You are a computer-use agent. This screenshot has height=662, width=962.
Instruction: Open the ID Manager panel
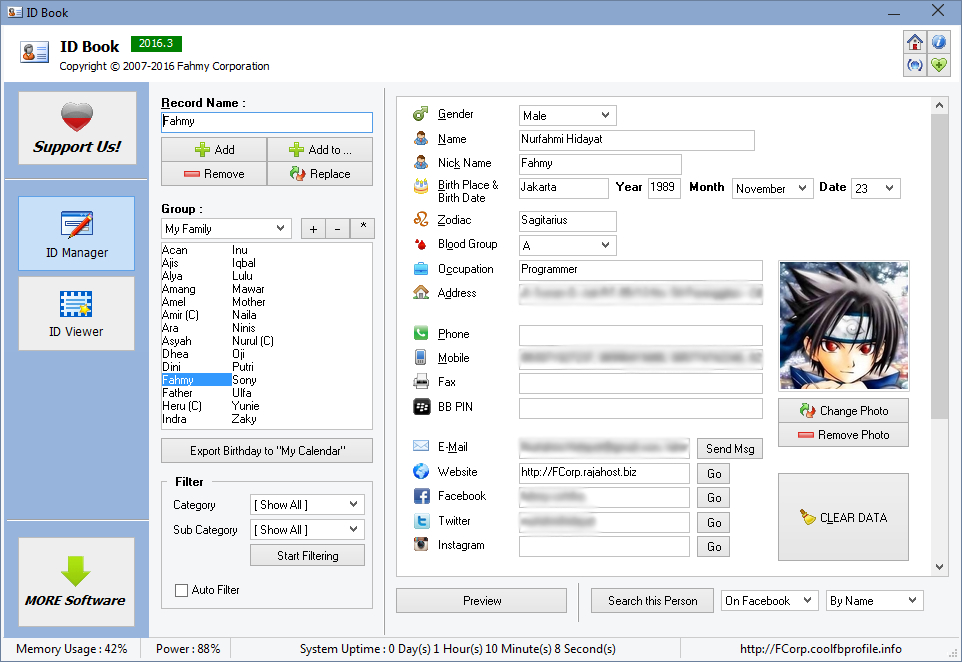click(x=77, y=233)
